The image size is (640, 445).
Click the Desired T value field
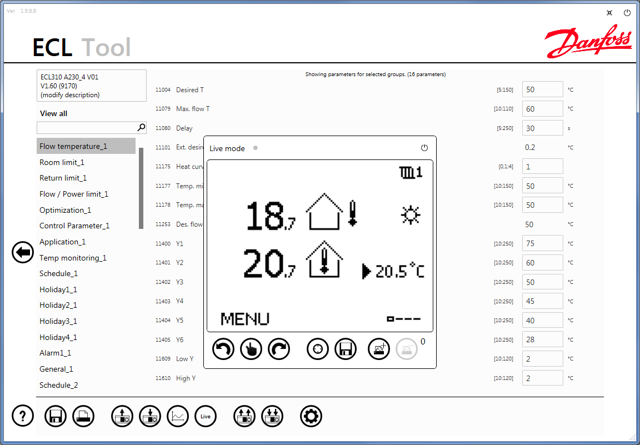(x=542, y=90)
